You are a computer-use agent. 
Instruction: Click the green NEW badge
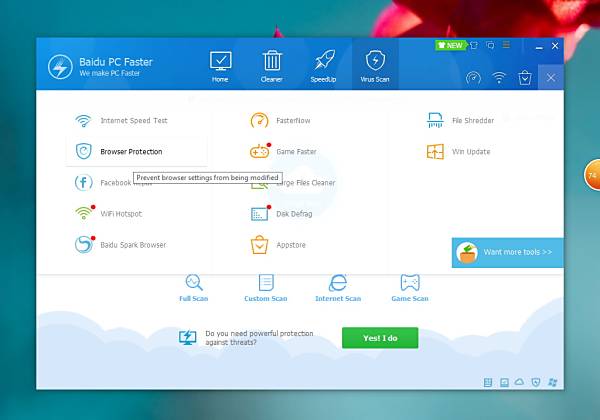[x=450, y=45]
